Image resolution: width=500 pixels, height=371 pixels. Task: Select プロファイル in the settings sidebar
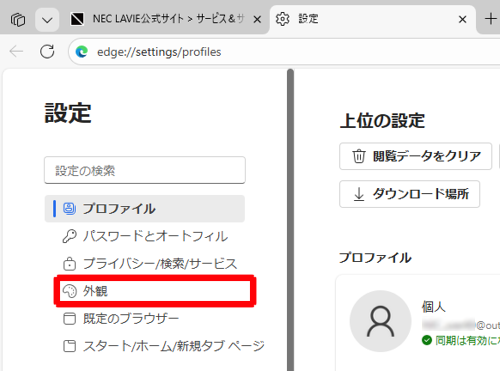(x=145, y=209)
